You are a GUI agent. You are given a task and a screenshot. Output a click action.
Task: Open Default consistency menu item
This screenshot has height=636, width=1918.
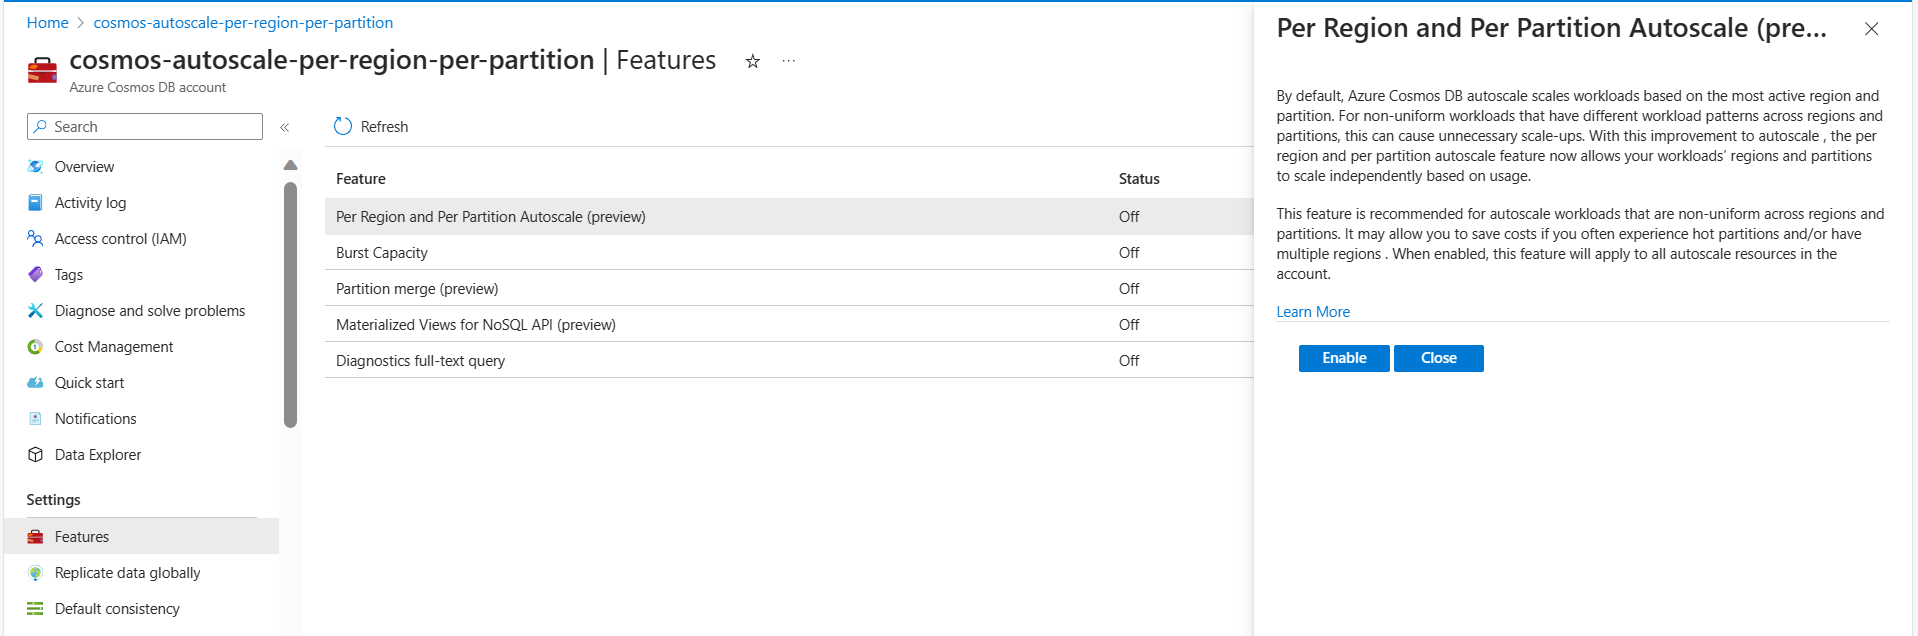point(117,609)
